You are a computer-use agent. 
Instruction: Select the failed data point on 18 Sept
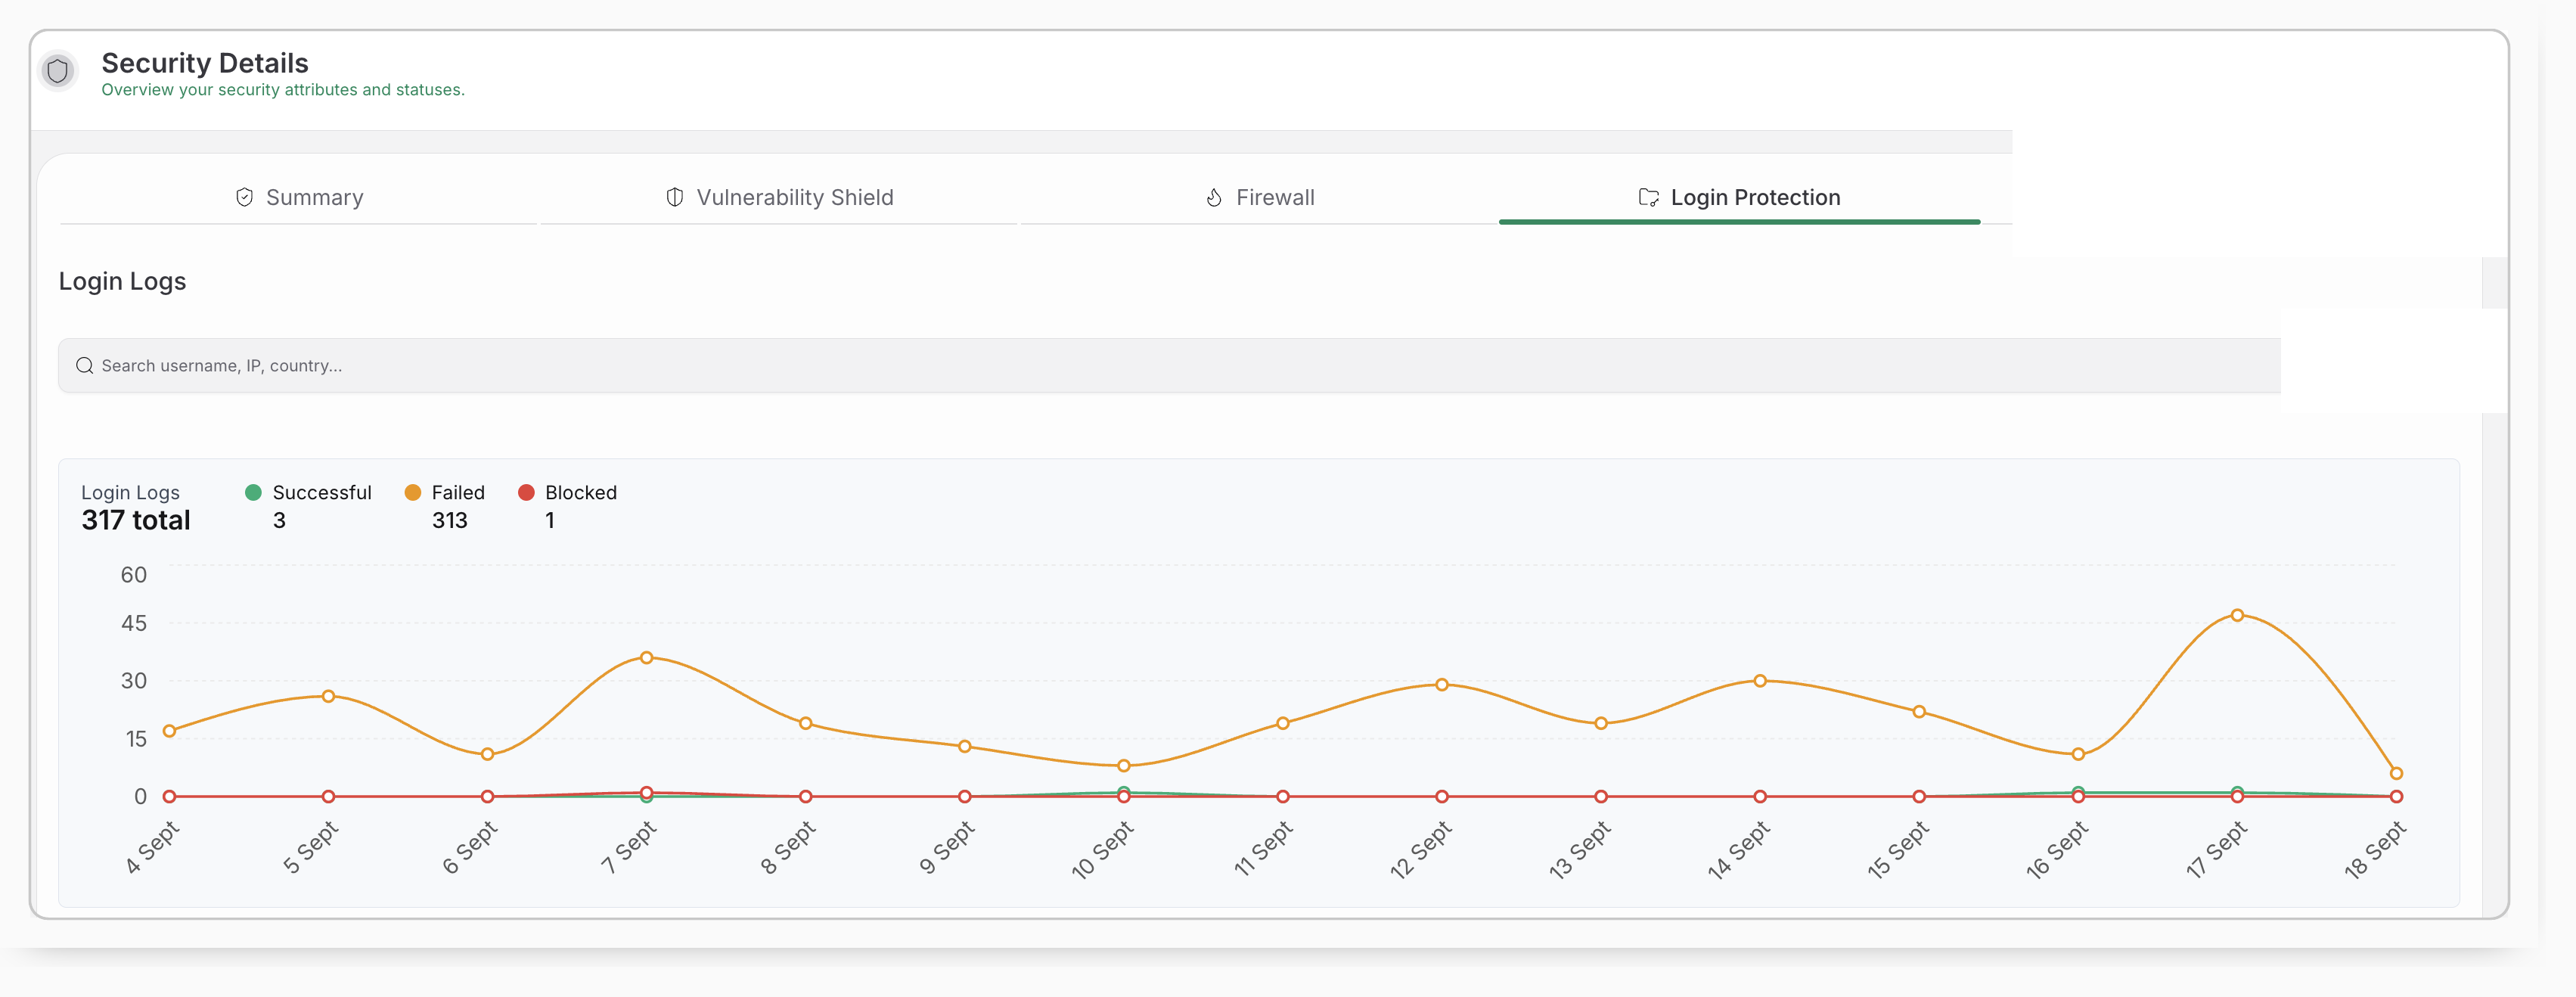(2397, 773)
